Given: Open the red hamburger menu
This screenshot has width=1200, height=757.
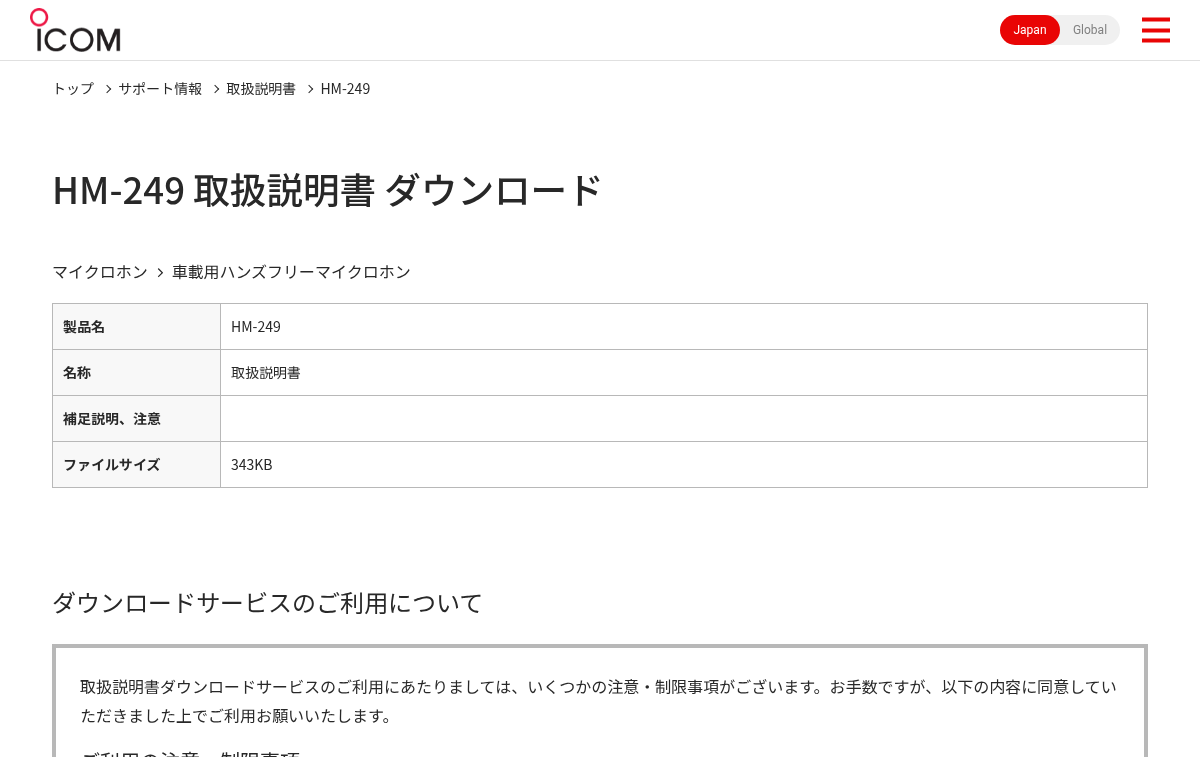Looking at the screenshot, I should 1155,30.
